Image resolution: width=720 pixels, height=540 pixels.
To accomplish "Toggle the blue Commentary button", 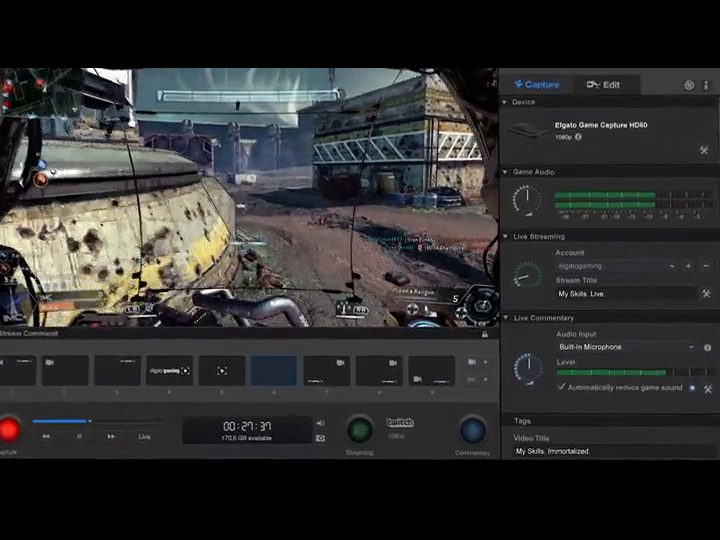I will pyautogui.click(x=472, y=430).
